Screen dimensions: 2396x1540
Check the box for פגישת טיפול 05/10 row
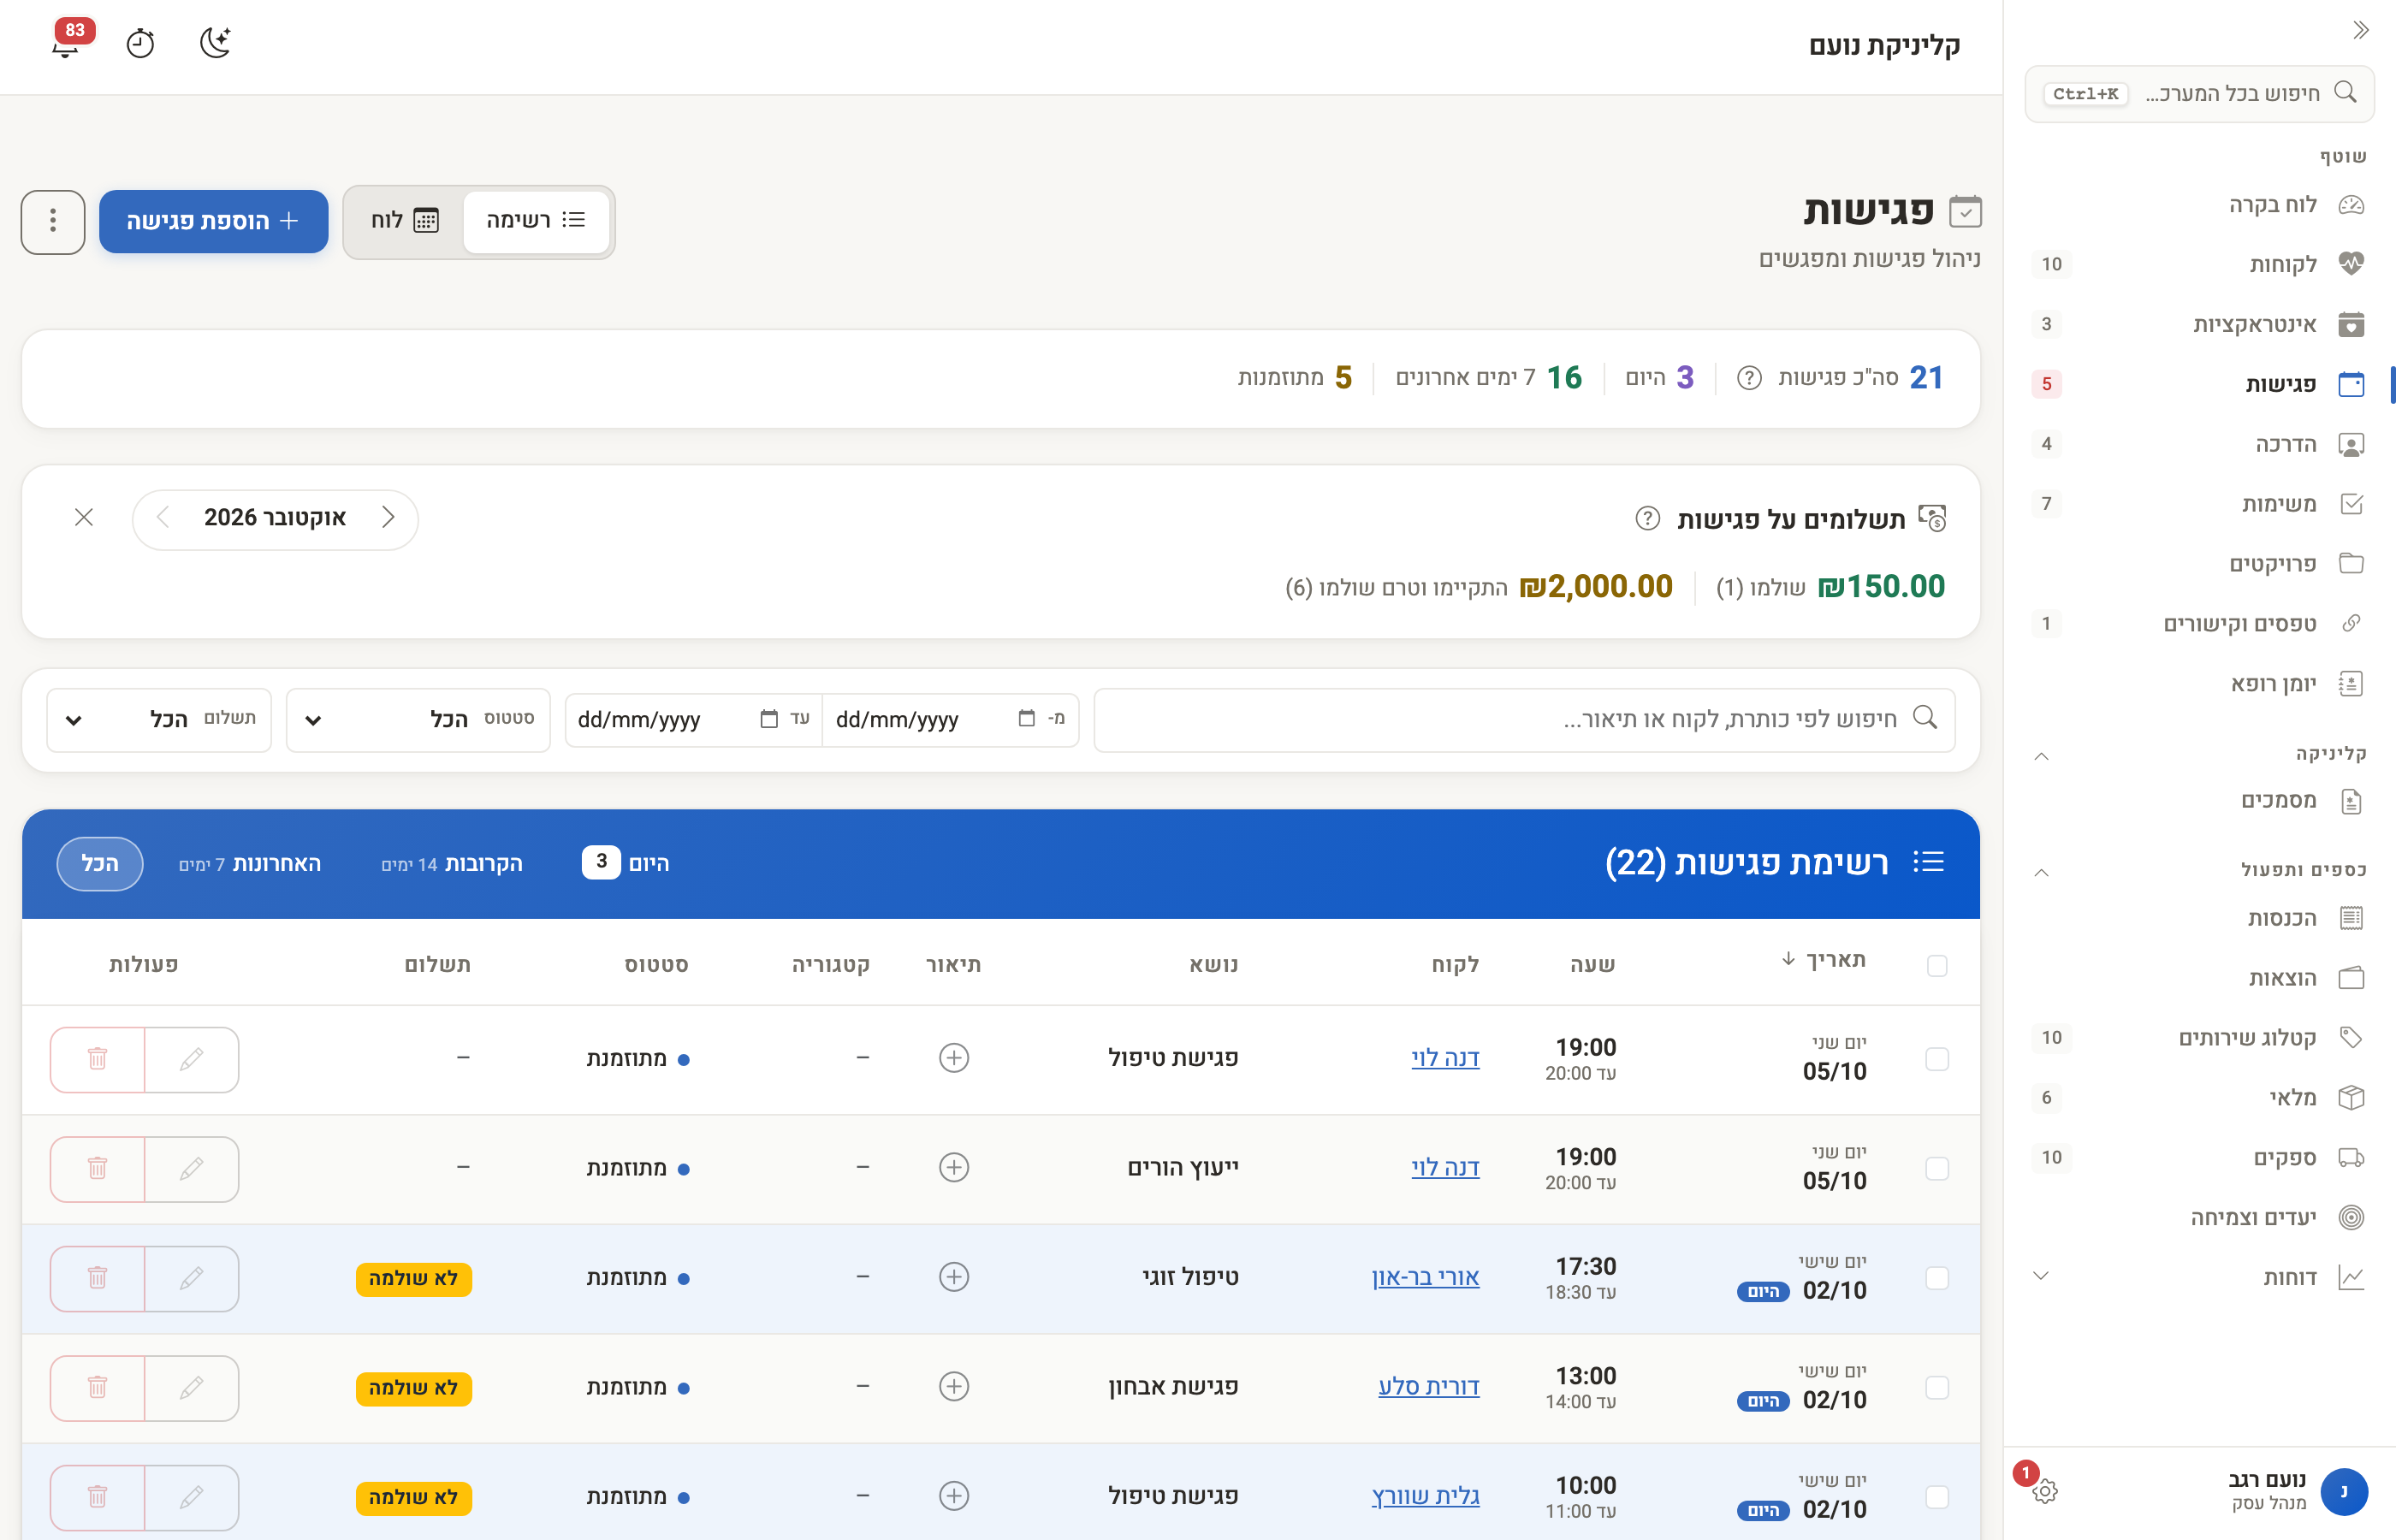tap(1936, 1059)
